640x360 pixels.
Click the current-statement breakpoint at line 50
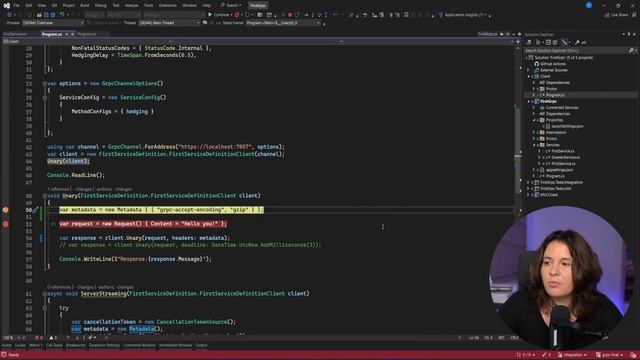pyautogui.click(x=5, y=210)
